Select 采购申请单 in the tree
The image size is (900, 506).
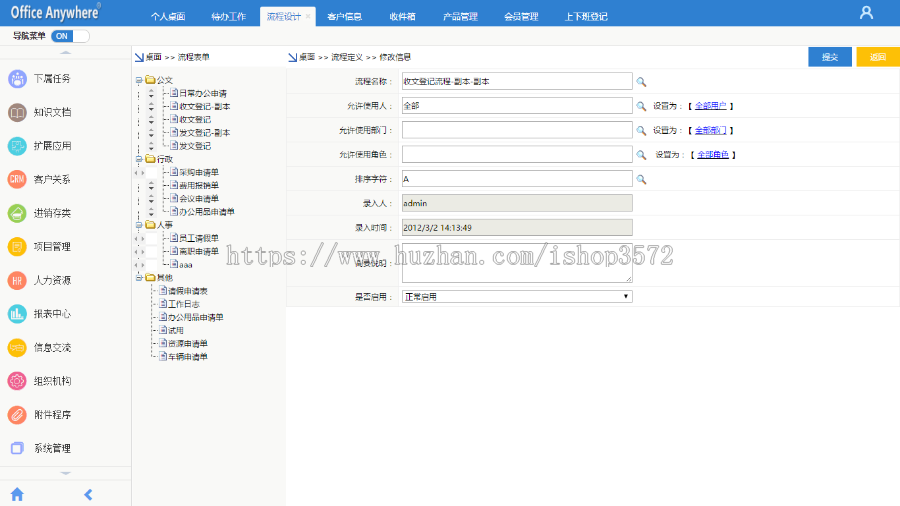pyautogui.click(x=199, y=172)
